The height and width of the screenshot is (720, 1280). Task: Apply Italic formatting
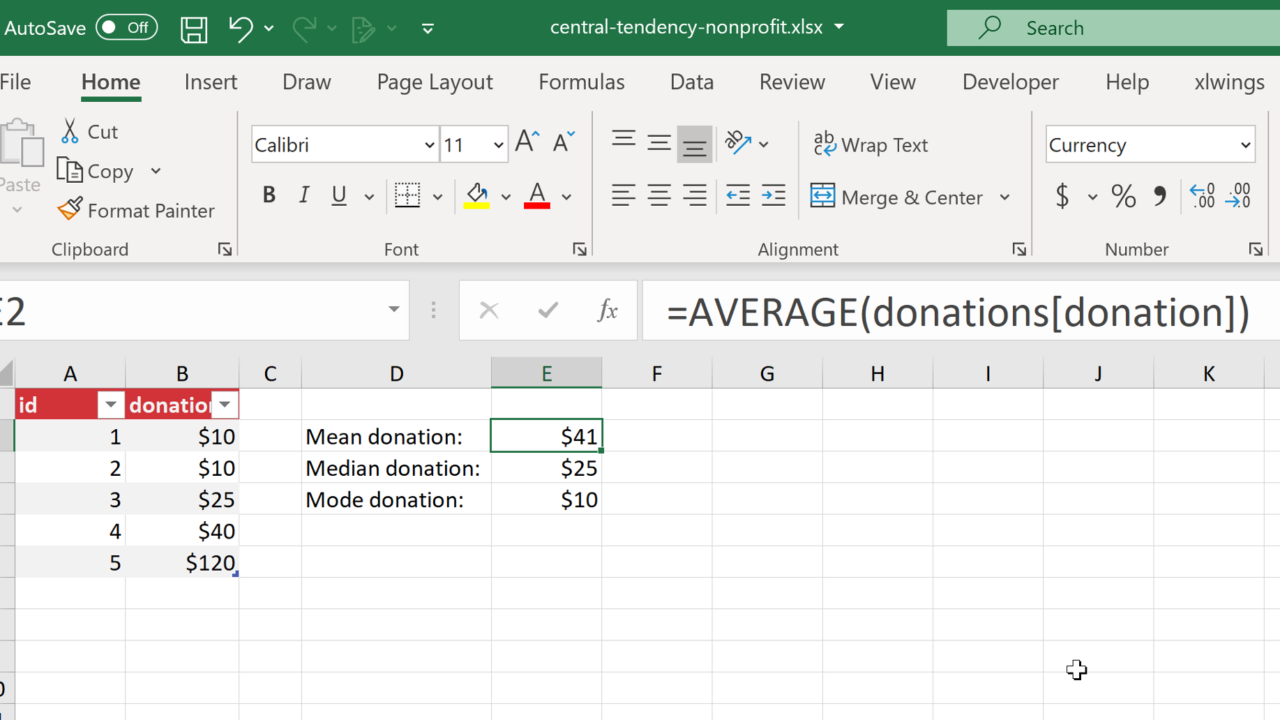click(304, 196)
